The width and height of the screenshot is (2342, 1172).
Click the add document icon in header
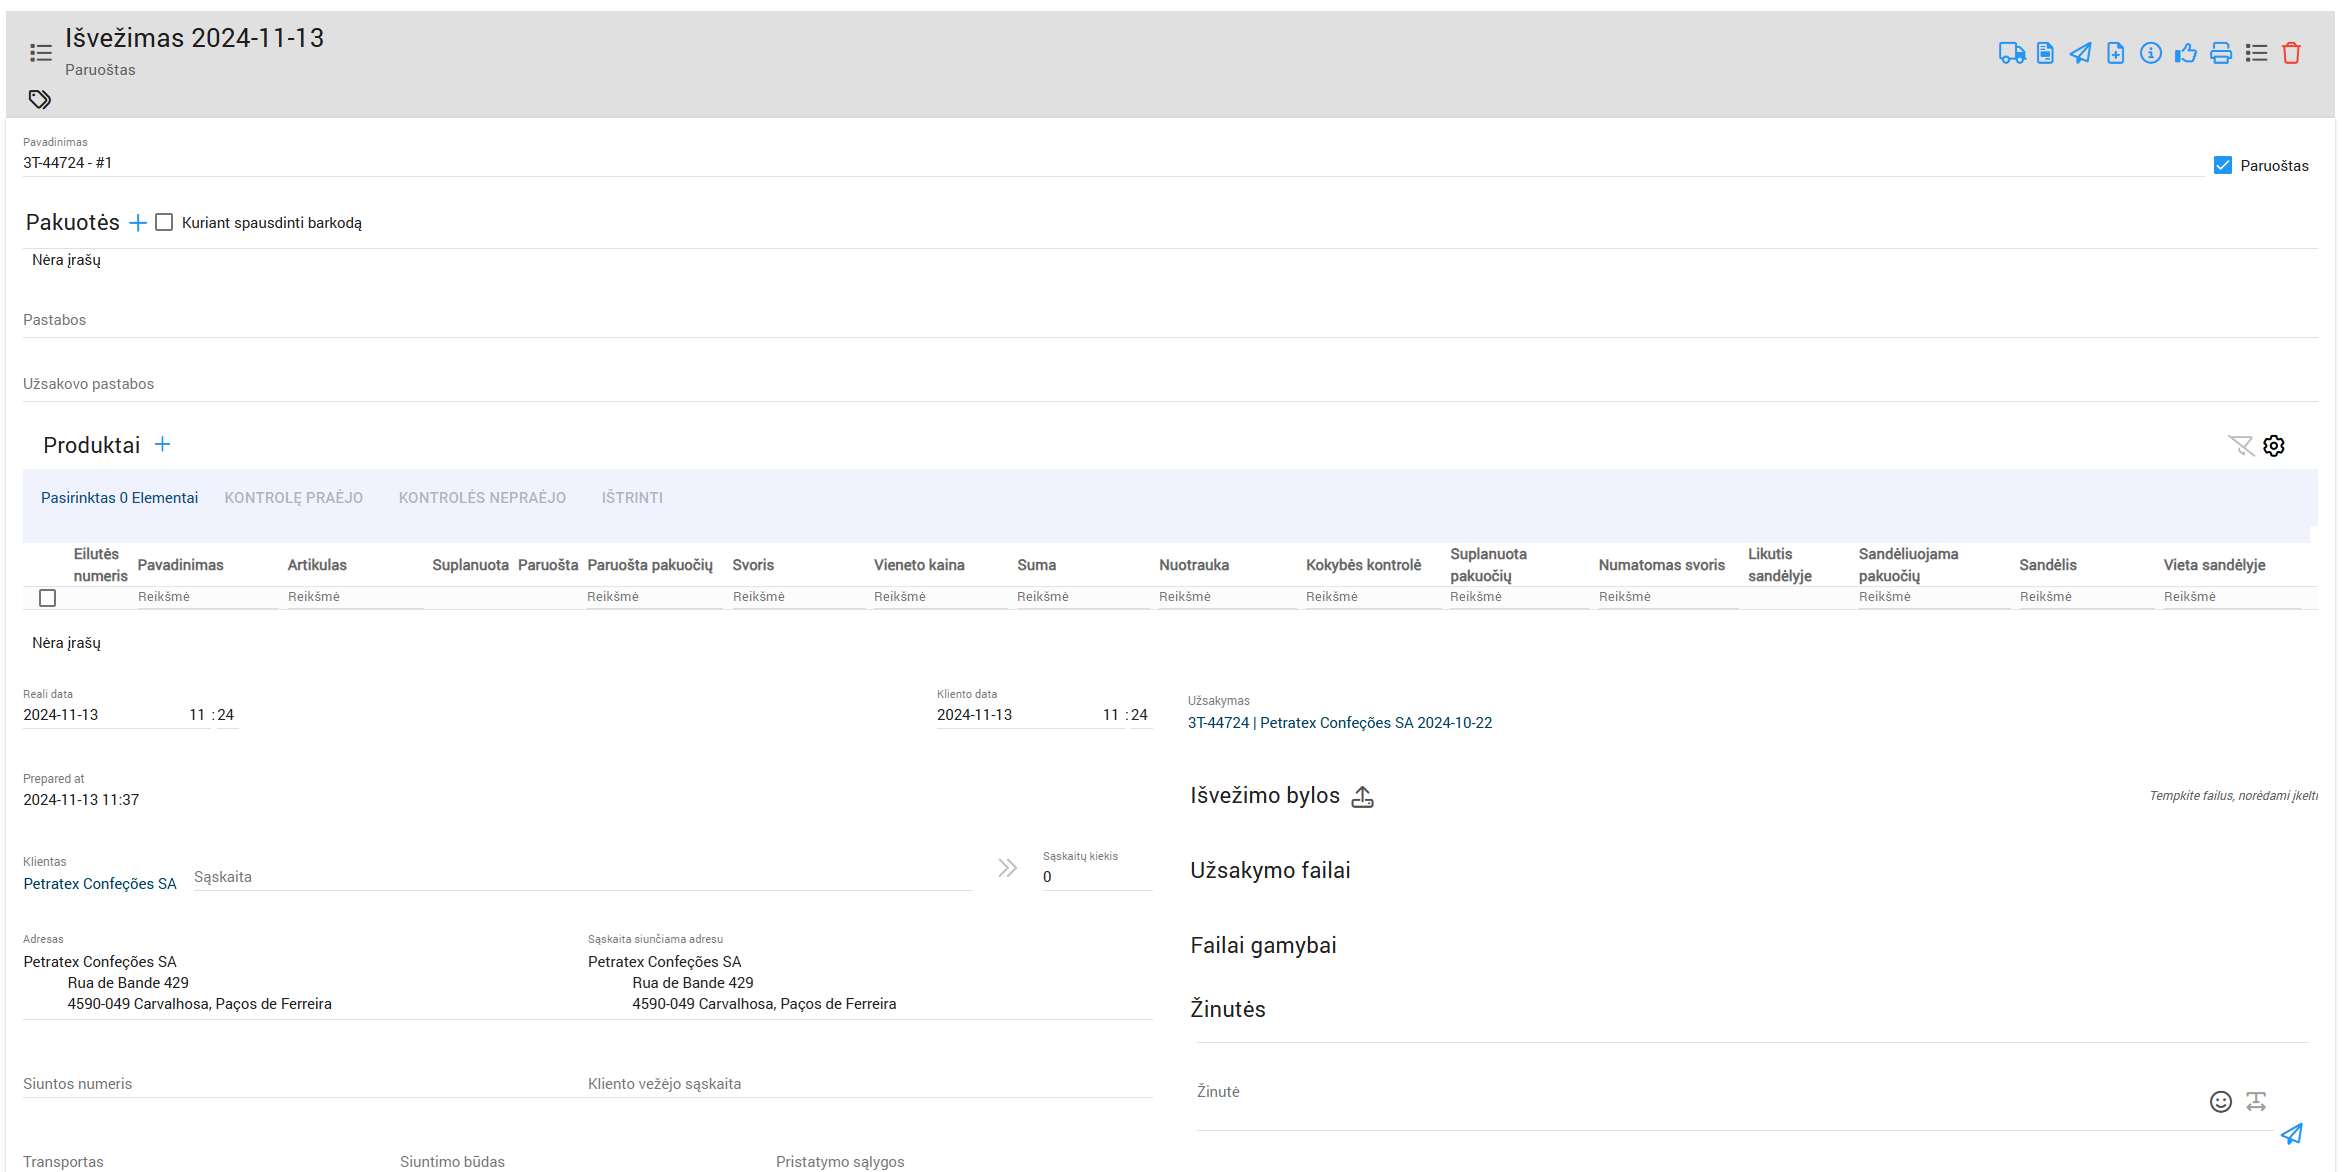click(x=2115, y=53)
